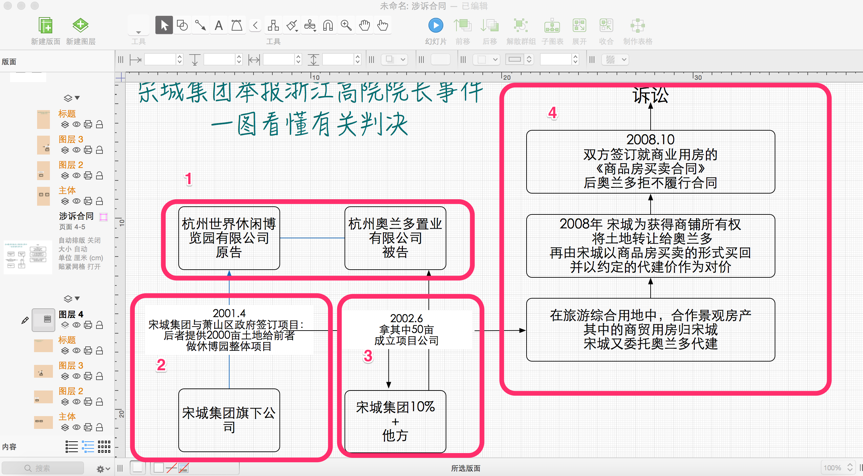Select the diagramming tool

273,25
